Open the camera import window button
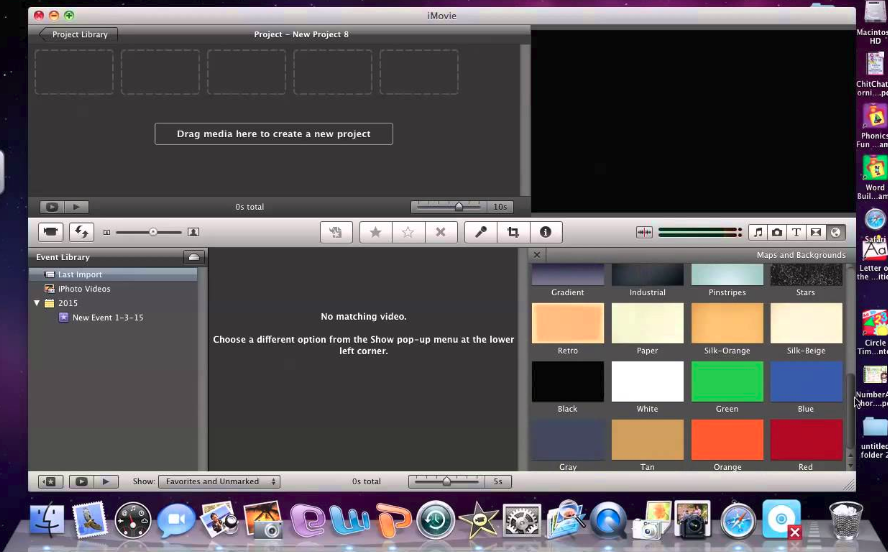Viewport: 888px width, 552px height. [50, 232]
